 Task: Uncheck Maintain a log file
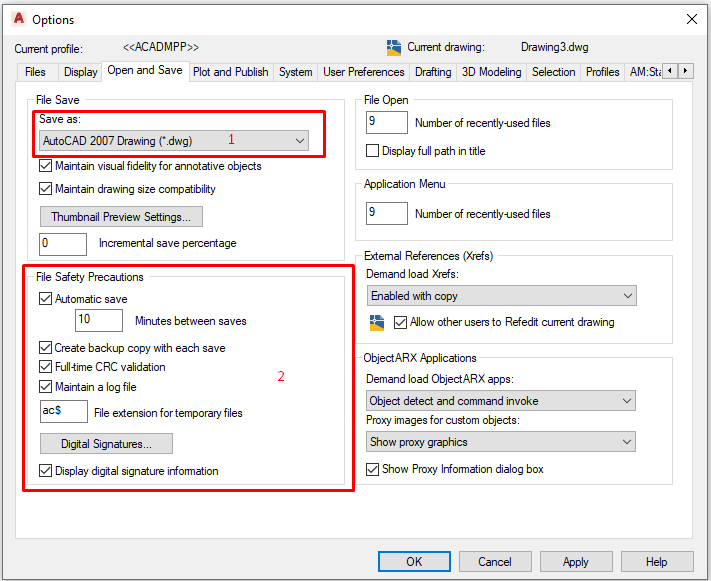pos(45,386)
